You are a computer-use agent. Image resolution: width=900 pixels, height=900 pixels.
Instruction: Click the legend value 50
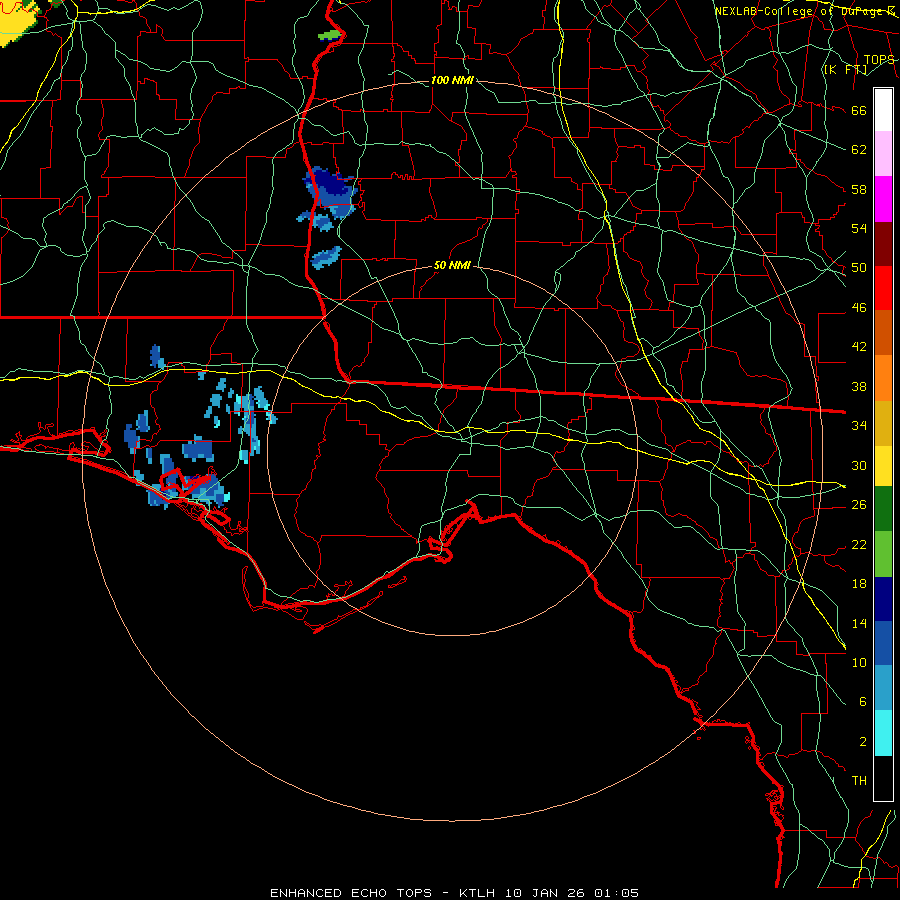[859, 267]
